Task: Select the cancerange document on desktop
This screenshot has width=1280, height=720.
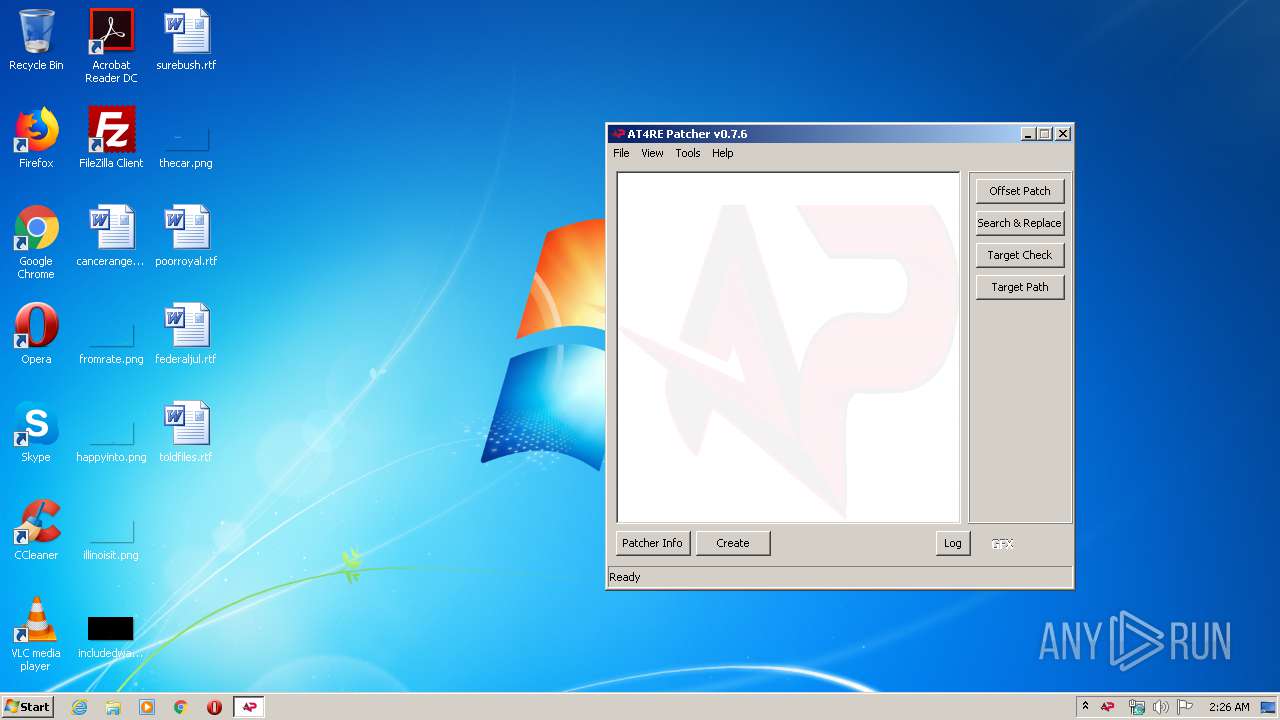Action: (111, 237)
